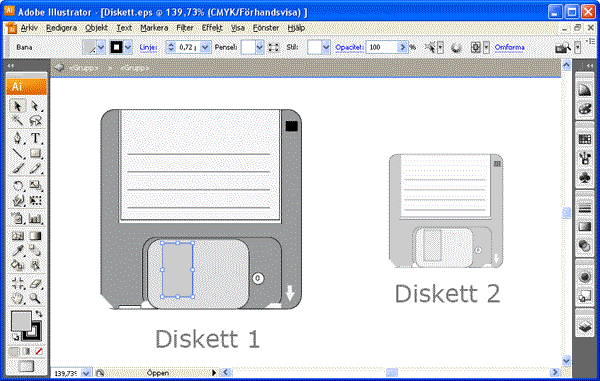The width and height of the screenshot is (600, 381).
Task: Open the stroke color dropdown in control bar
Action: 128,47
